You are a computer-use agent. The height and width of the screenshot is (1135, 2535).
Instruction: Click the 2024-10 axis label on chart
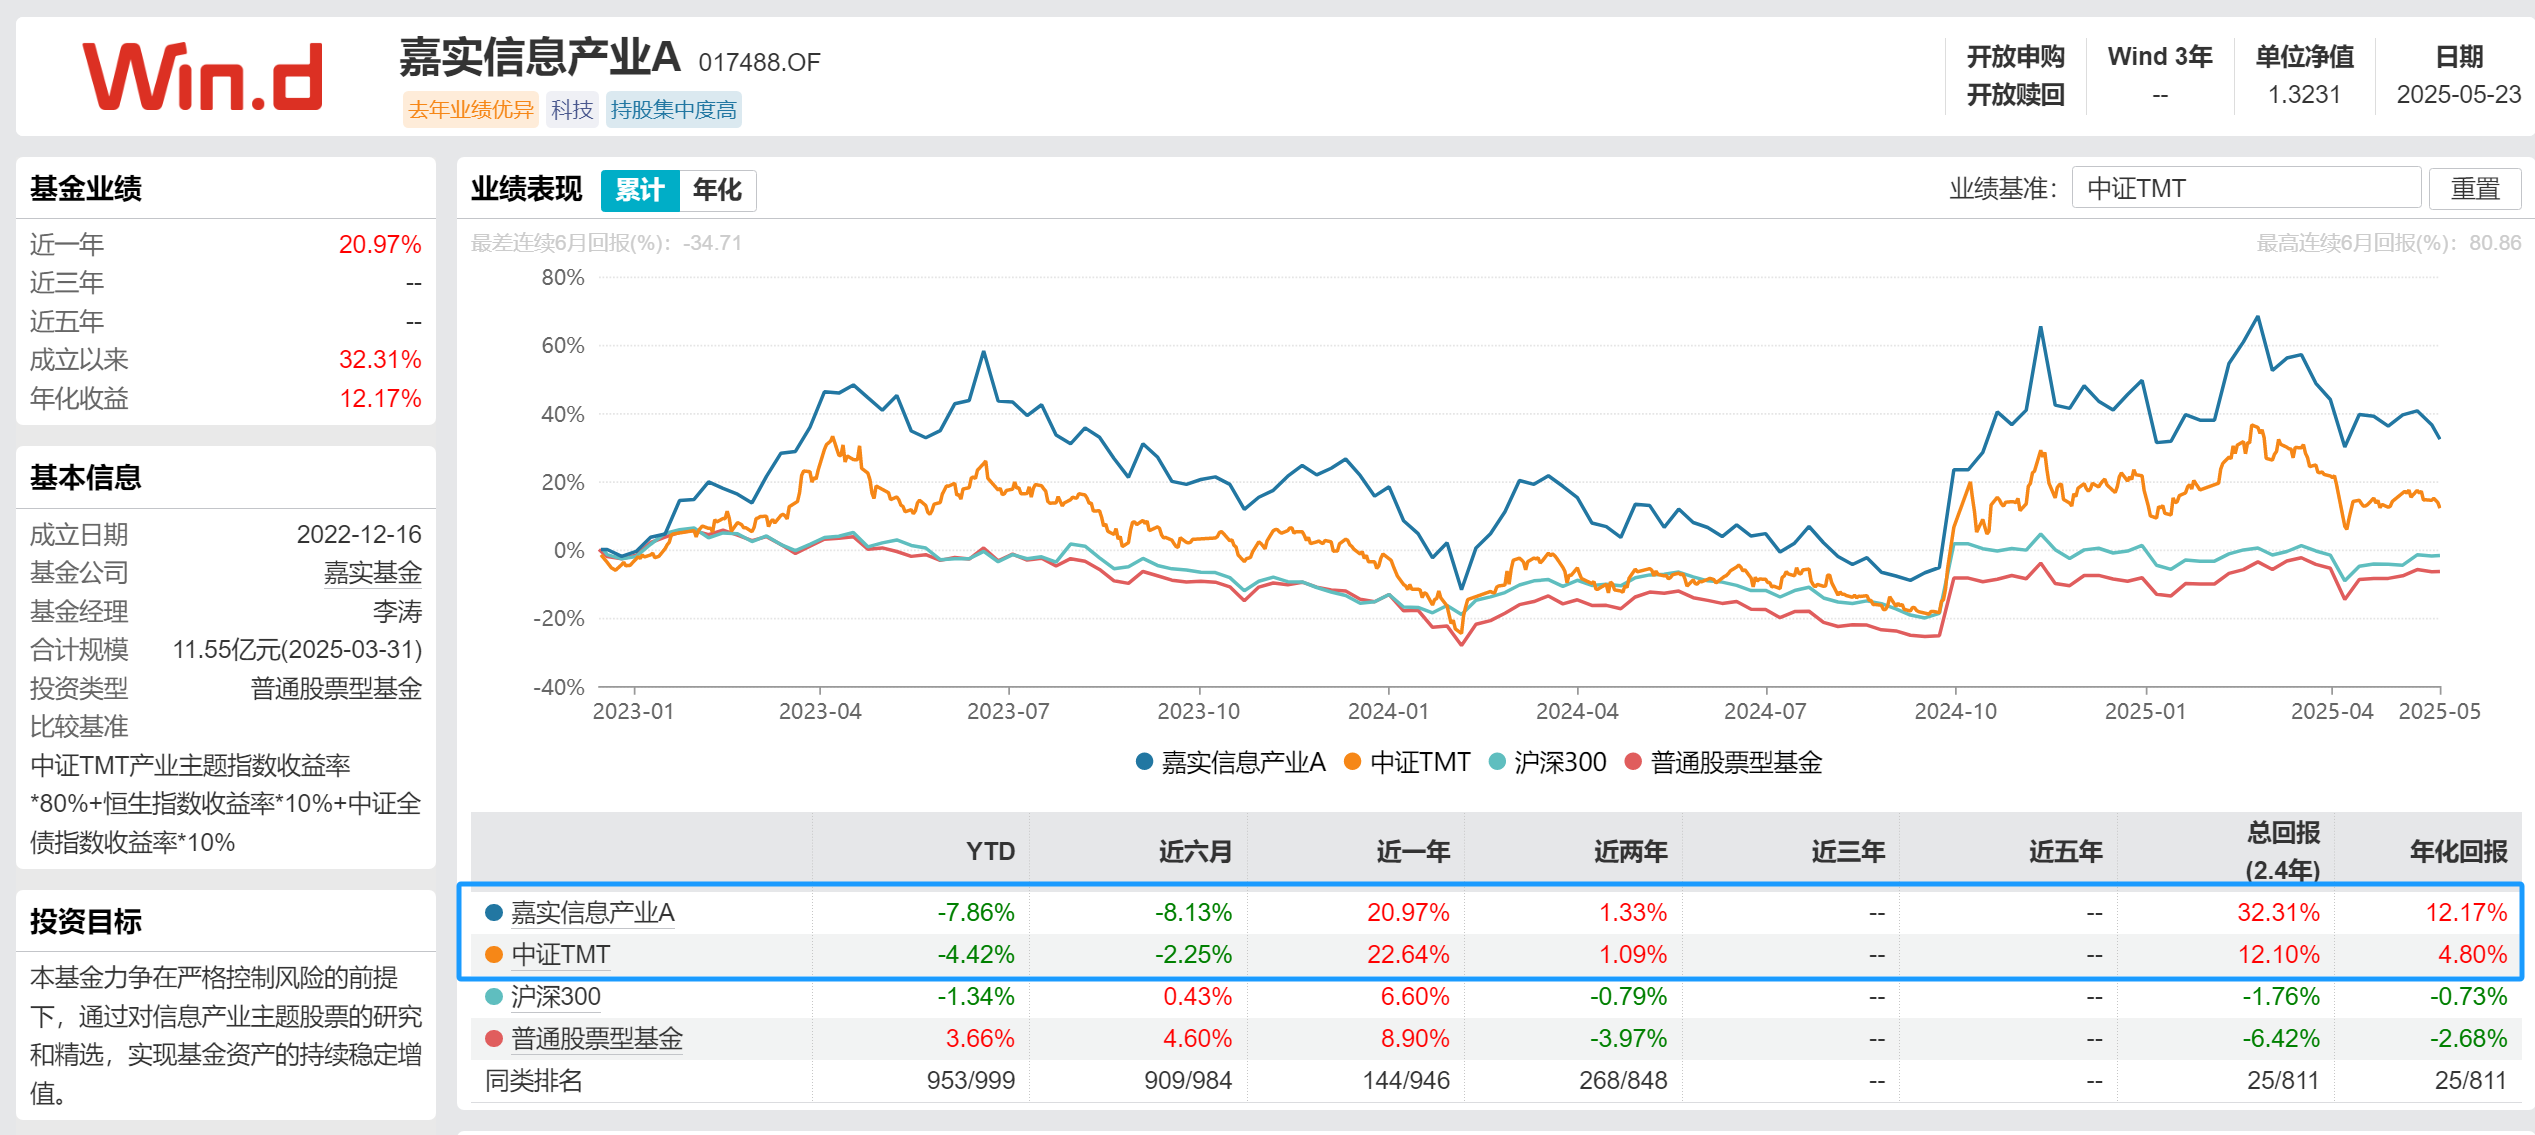[x=1955, y=711]
